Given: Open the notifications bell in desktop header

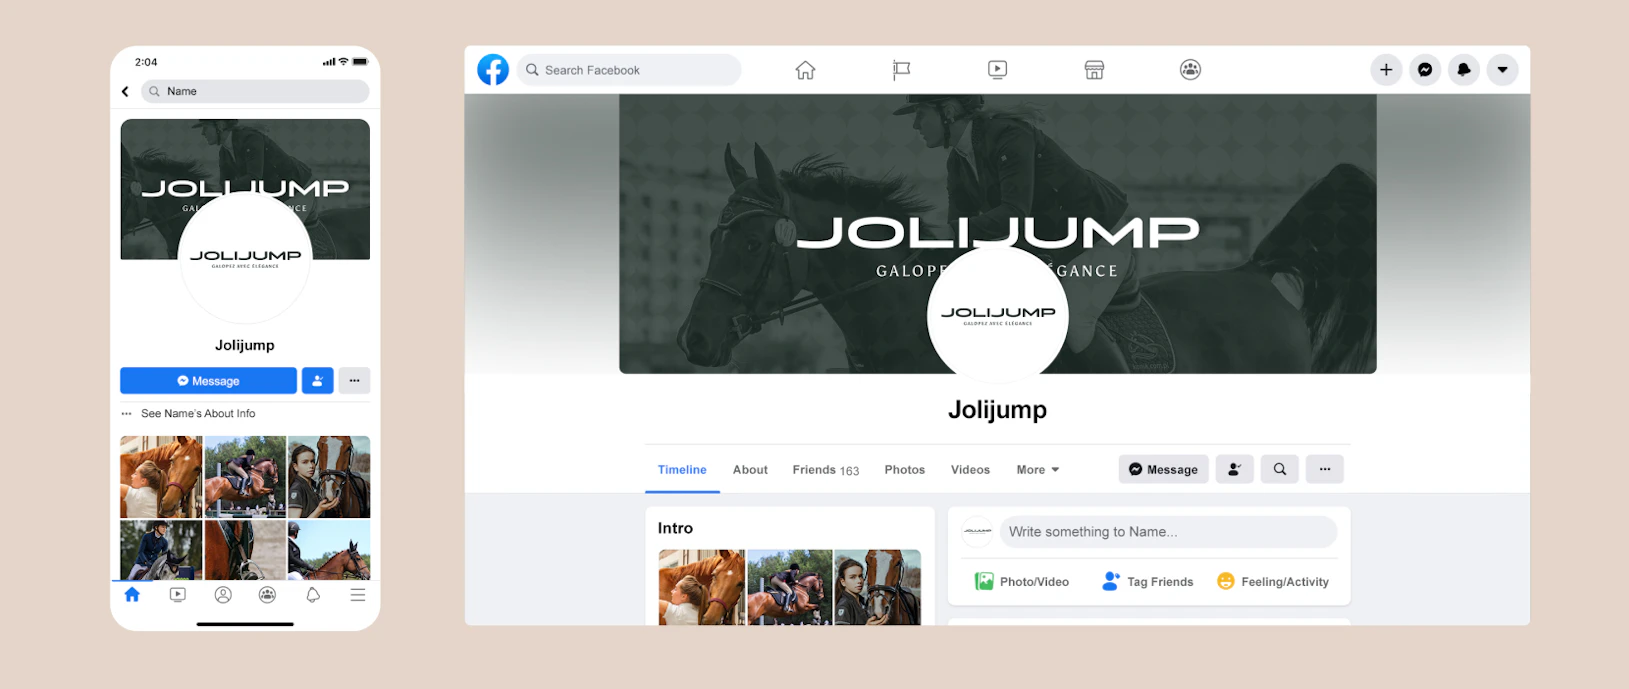Looking at the screenshot, I should (x=1464, y=70).
